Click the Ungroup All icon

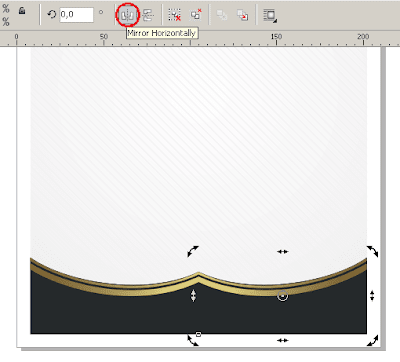tap(196, 15)
